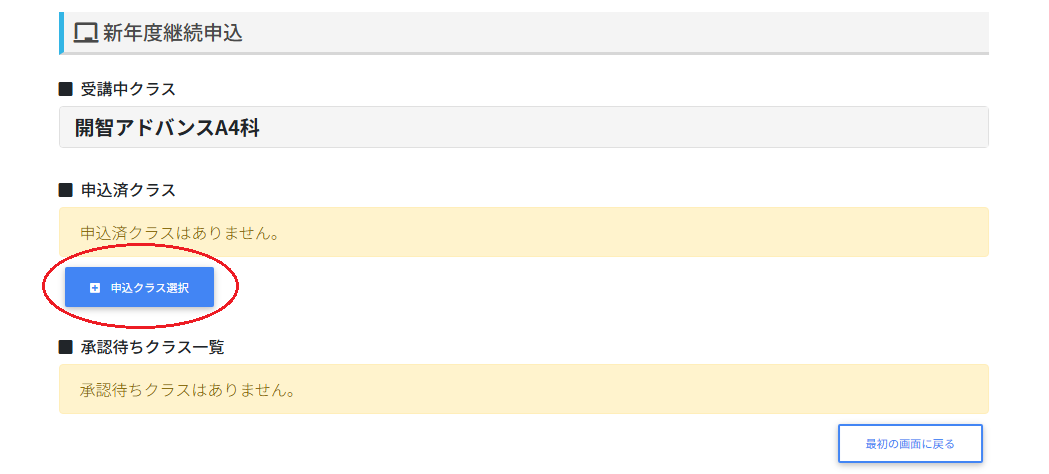Image resolution: width=1049 pixels, height=474 pixels.
Task: Click the square bullet beside 承認待ちクラス一覧
Action: coord(66,347)
